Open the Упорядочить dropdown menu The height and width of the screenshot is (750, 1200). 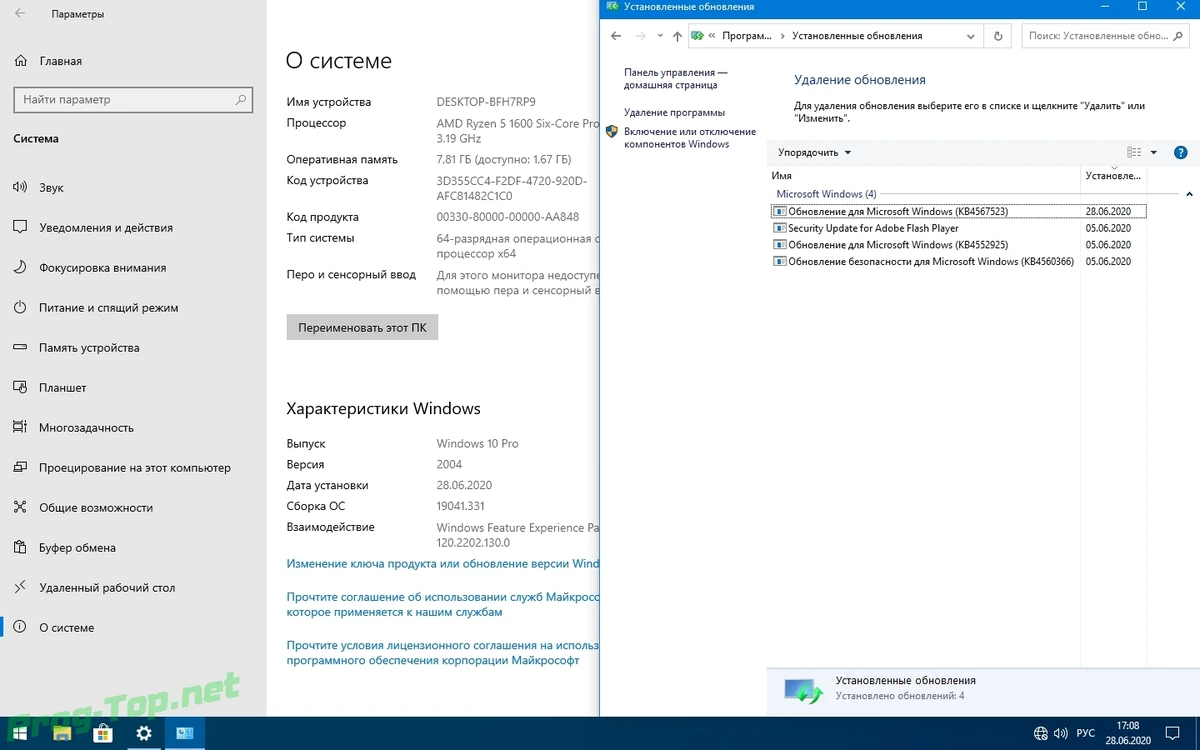815,153
